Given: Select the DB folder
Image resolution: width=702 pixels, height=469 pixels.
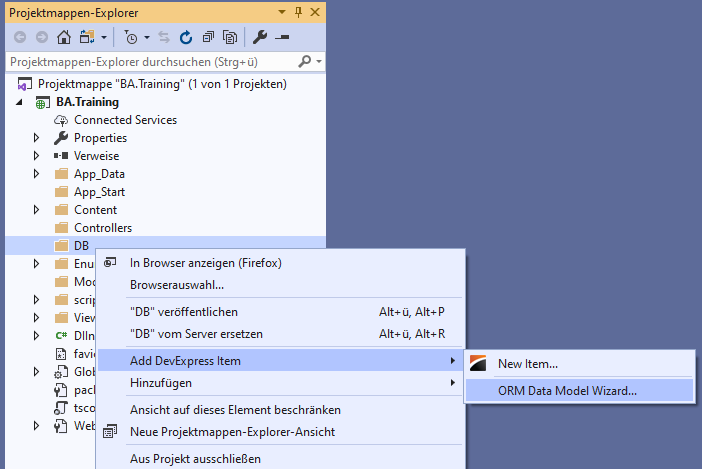Looking at the screenshot, I should pos(81,246).
